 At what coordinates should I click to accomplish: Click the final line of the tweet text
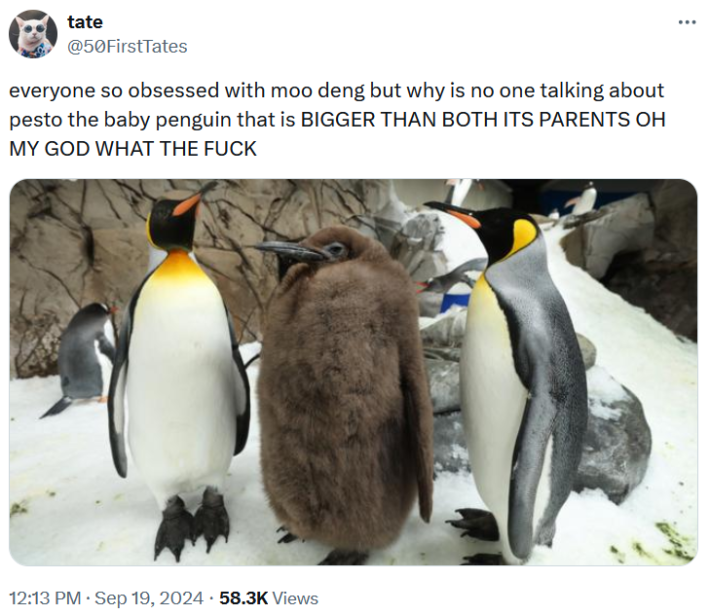[133, 149]
